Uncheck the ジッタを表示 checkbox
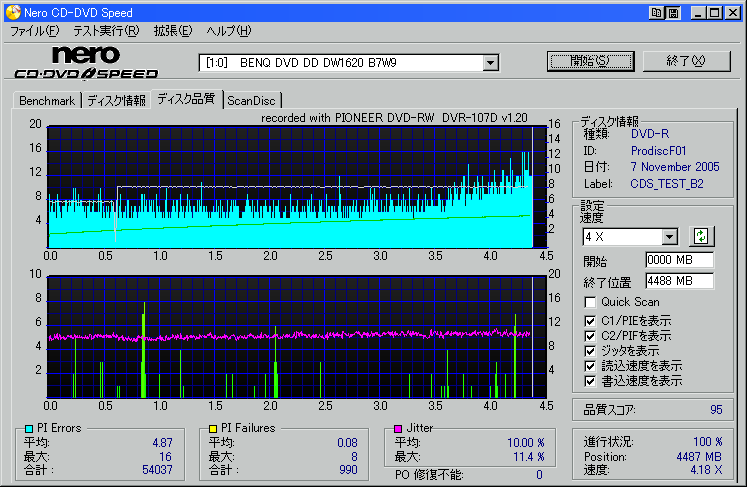This screenshot has width=747, height=487. tap(591, 351)
